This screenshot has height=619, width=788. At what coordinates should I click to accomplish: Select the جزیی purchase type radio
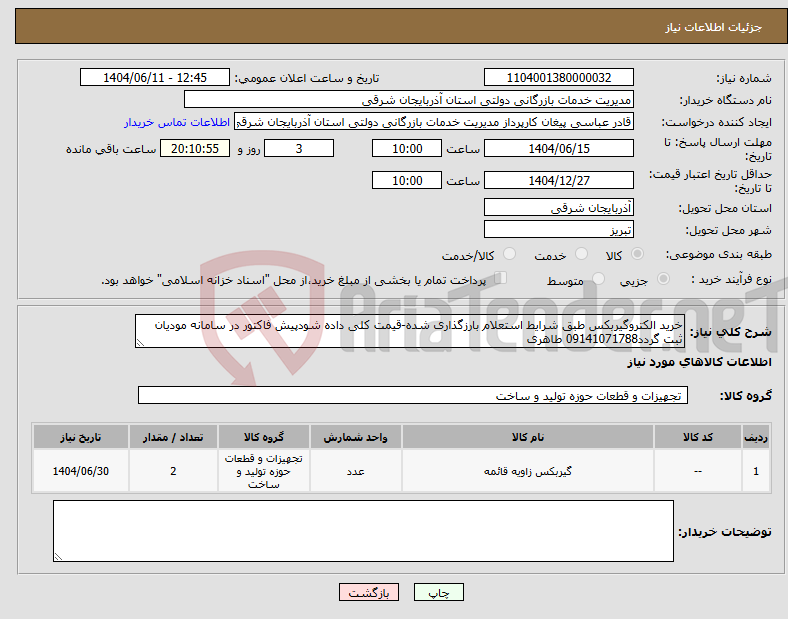click(x=663, y=278)
